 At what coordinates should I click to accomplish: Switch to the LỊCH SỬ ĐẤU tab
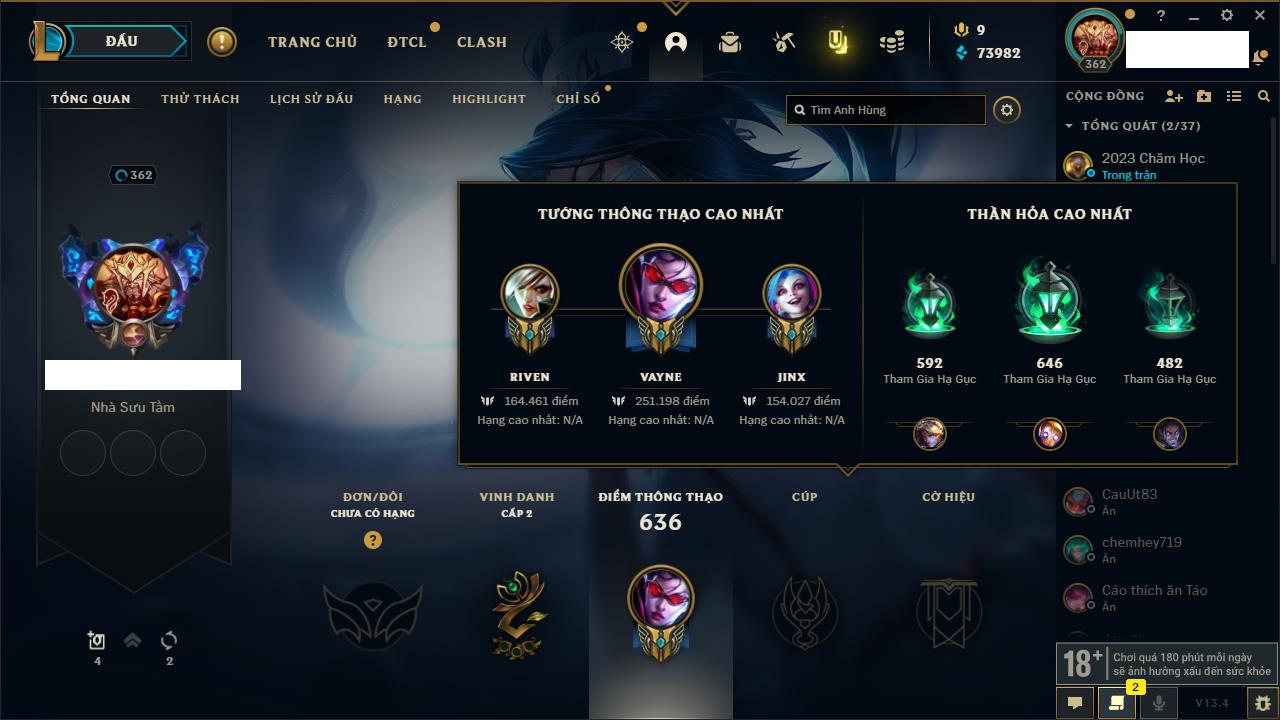[311, 99]
